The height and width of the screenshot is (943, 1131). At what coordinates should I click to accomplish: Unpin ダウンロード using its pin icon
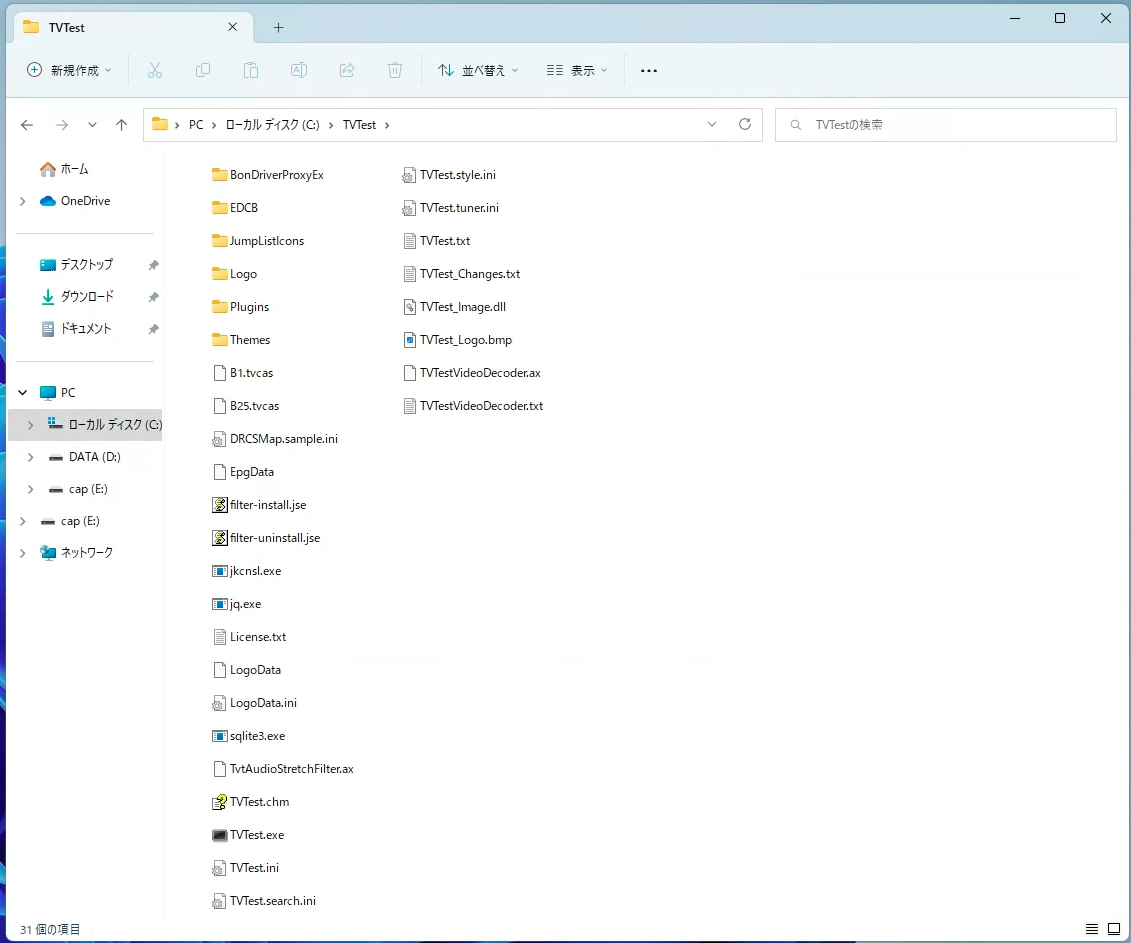click(153, 297)
